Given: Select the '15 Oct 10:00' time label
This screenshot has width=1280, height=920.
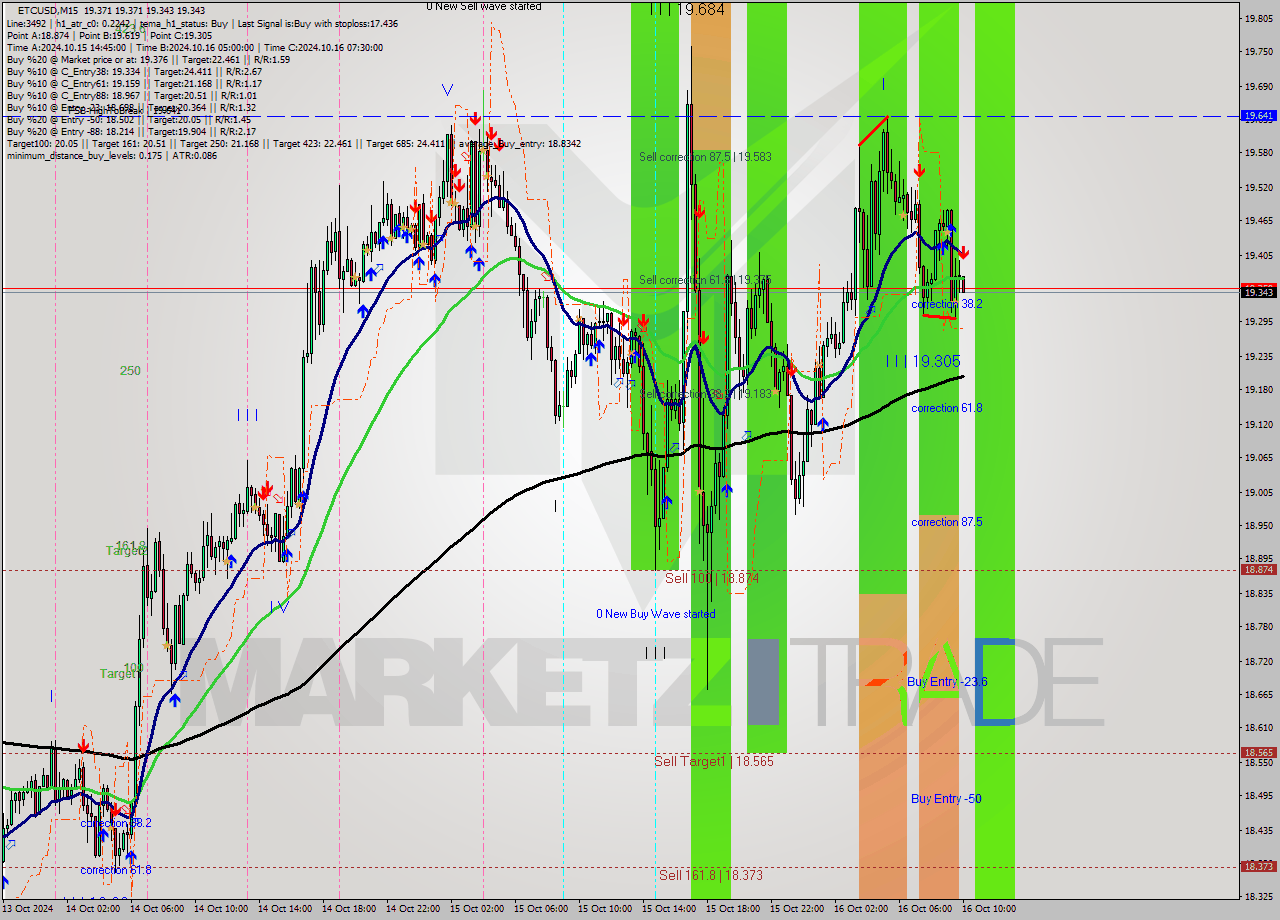Looking at the screenshot, I should coord(606,909).
